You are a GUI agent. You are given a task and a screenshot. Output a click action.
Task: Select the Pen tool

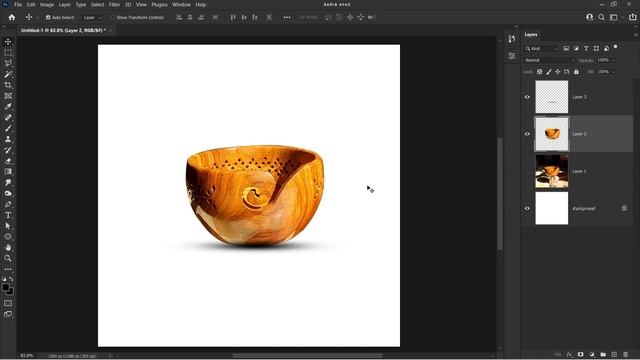[x=8, y=204]
